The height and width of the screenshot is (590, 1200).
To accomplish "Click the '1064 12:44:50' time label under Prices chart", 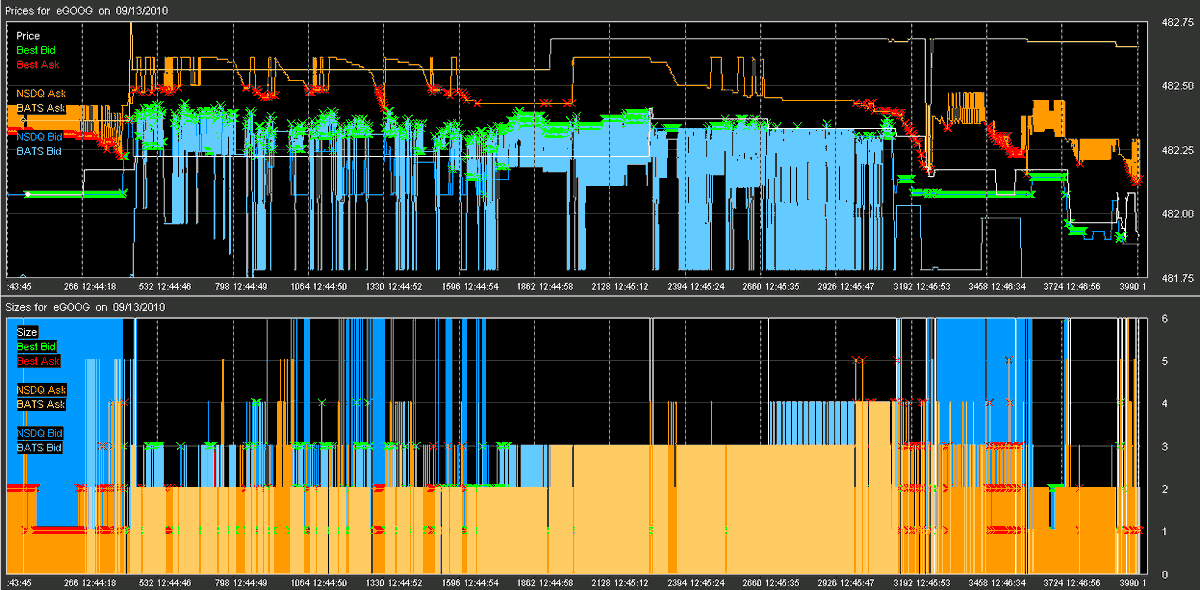I will (312, 286).
